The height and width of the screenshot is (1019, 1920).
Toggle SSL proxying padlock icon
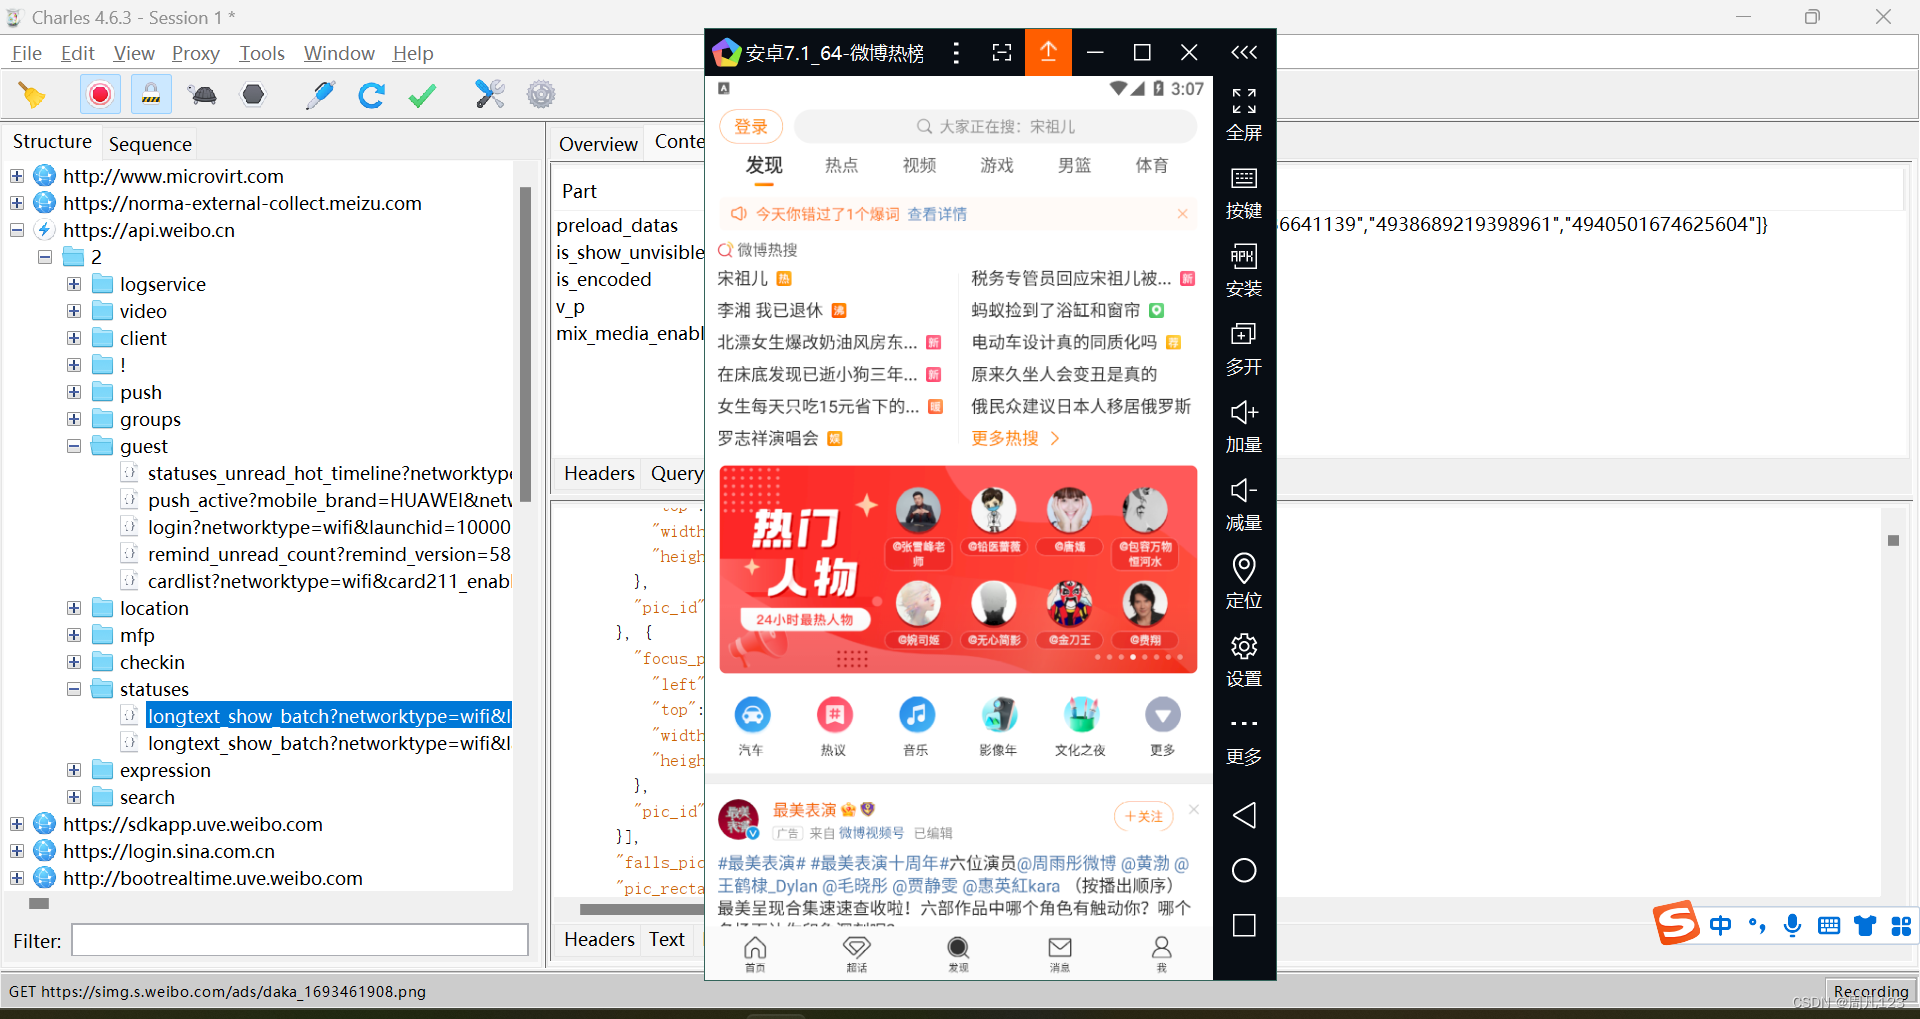click(x=151, y=95)
